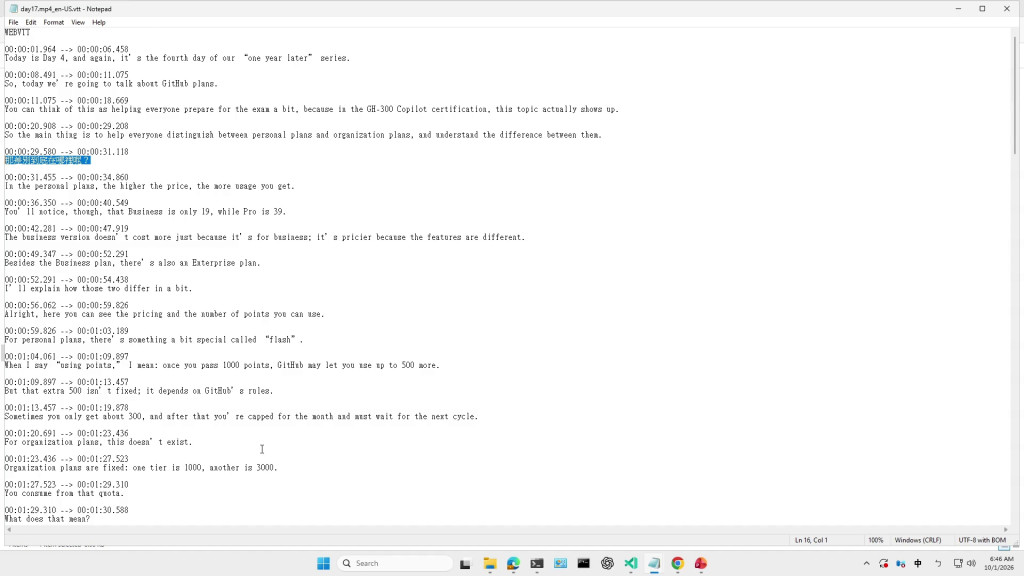This screenshot has height=576, width=1024.
Task: Click the Notepad taskbar icon
Action: click(x=654, y=564)
